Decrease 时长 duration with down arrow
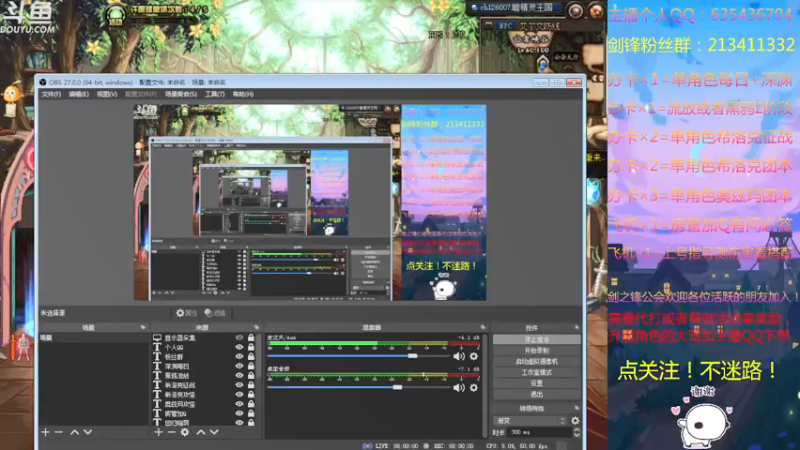This screenshot has height=450, width=800. pos(577,435)
